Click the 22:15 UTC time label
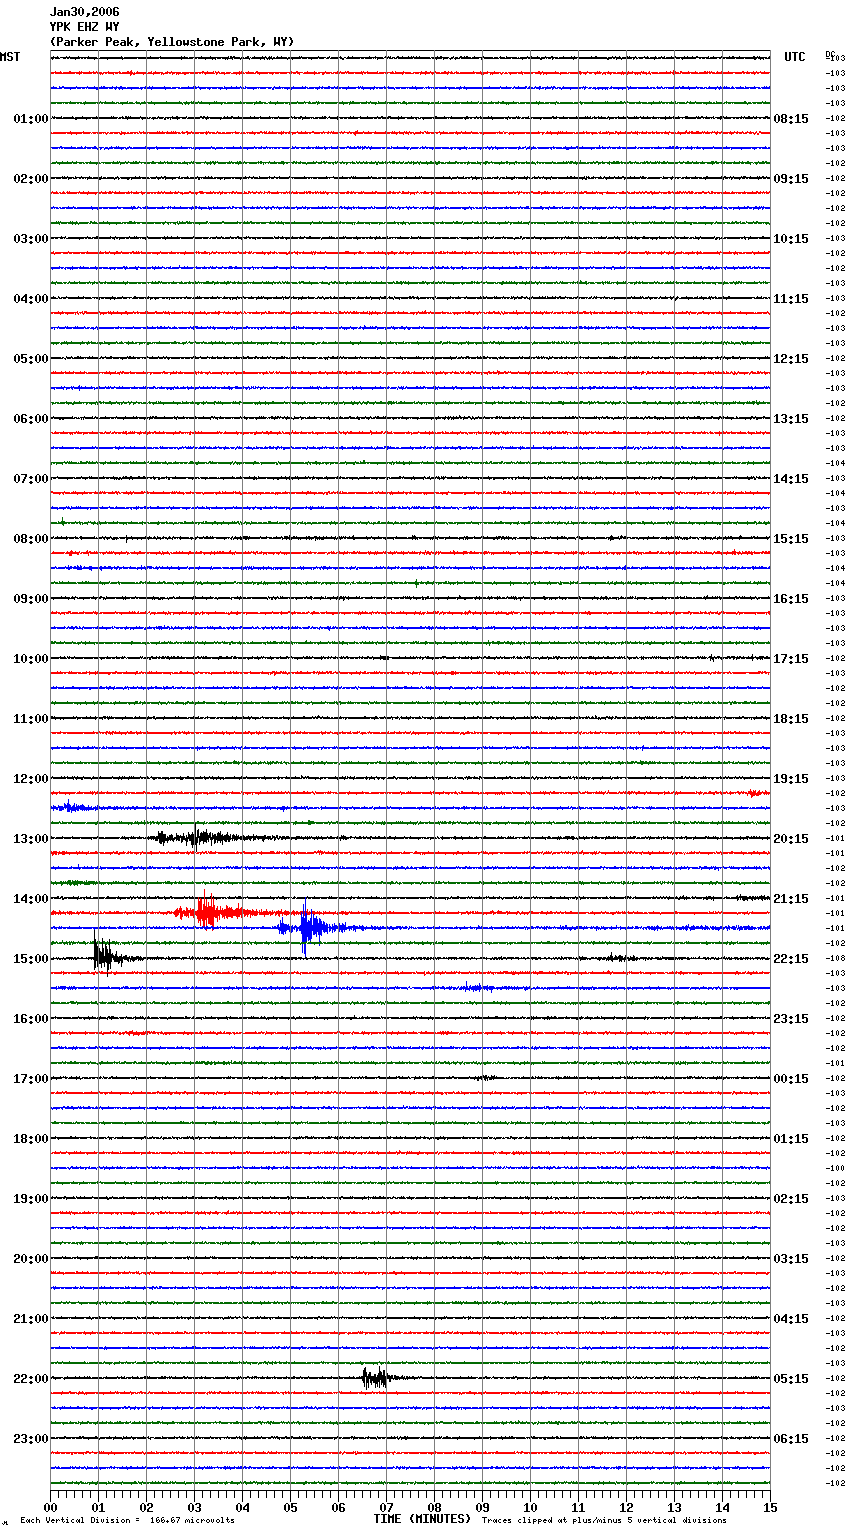The image size is (850, 1534). 791,959
